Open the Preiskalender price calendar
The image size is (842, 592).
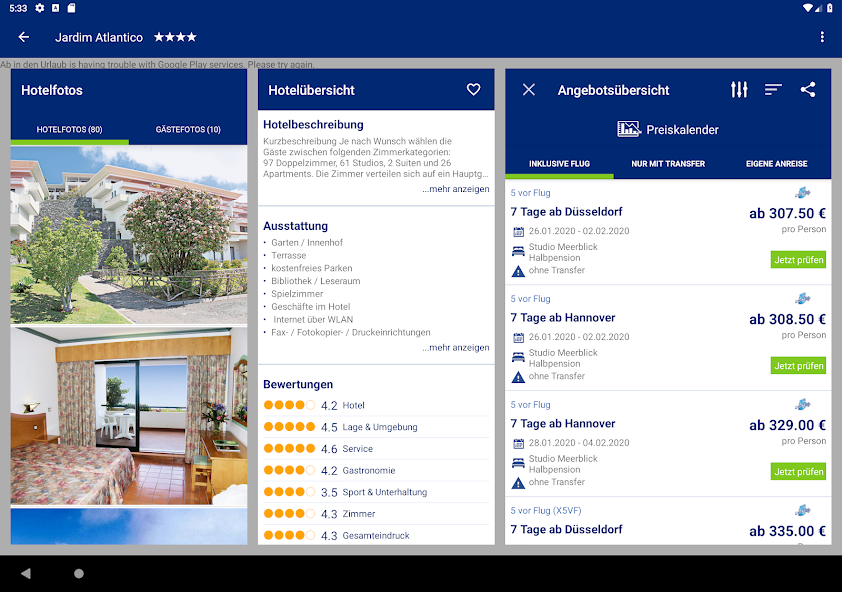click(x=668, y=129)
